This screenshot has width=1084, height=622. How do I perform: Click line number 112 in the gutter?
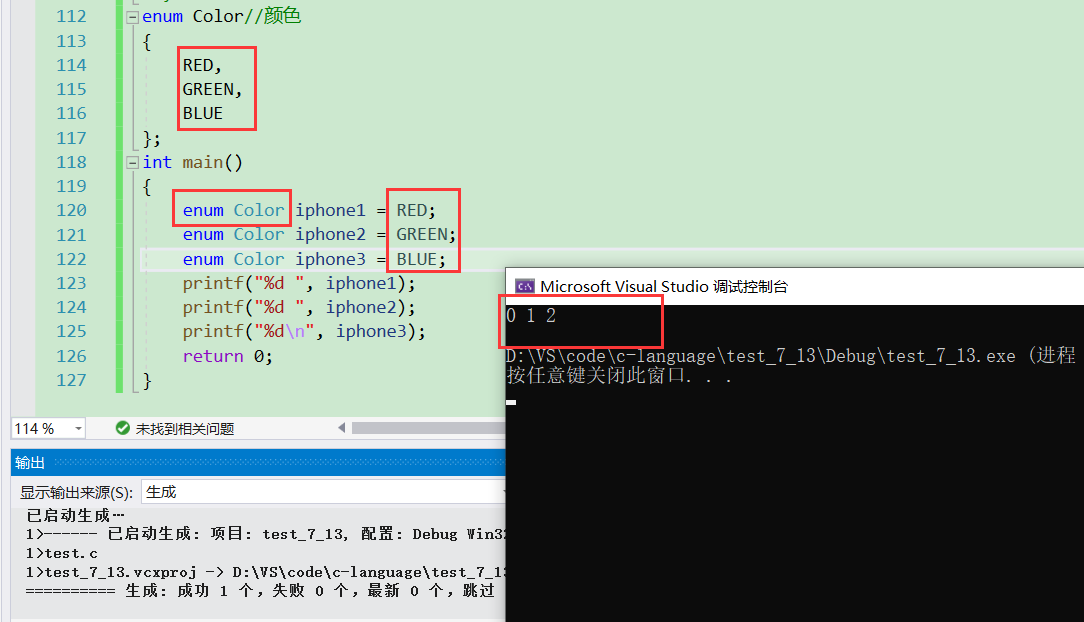click(71, 17)
